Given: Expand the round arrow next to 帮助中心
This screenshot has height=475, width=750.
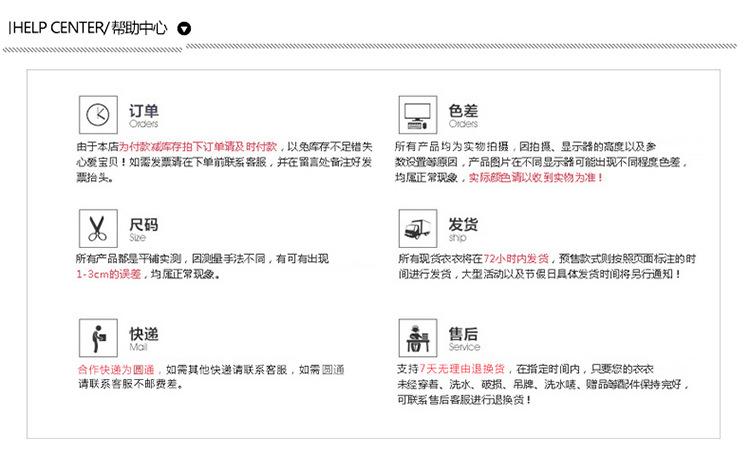Looking at the screenshot, I should click(183, 28).
